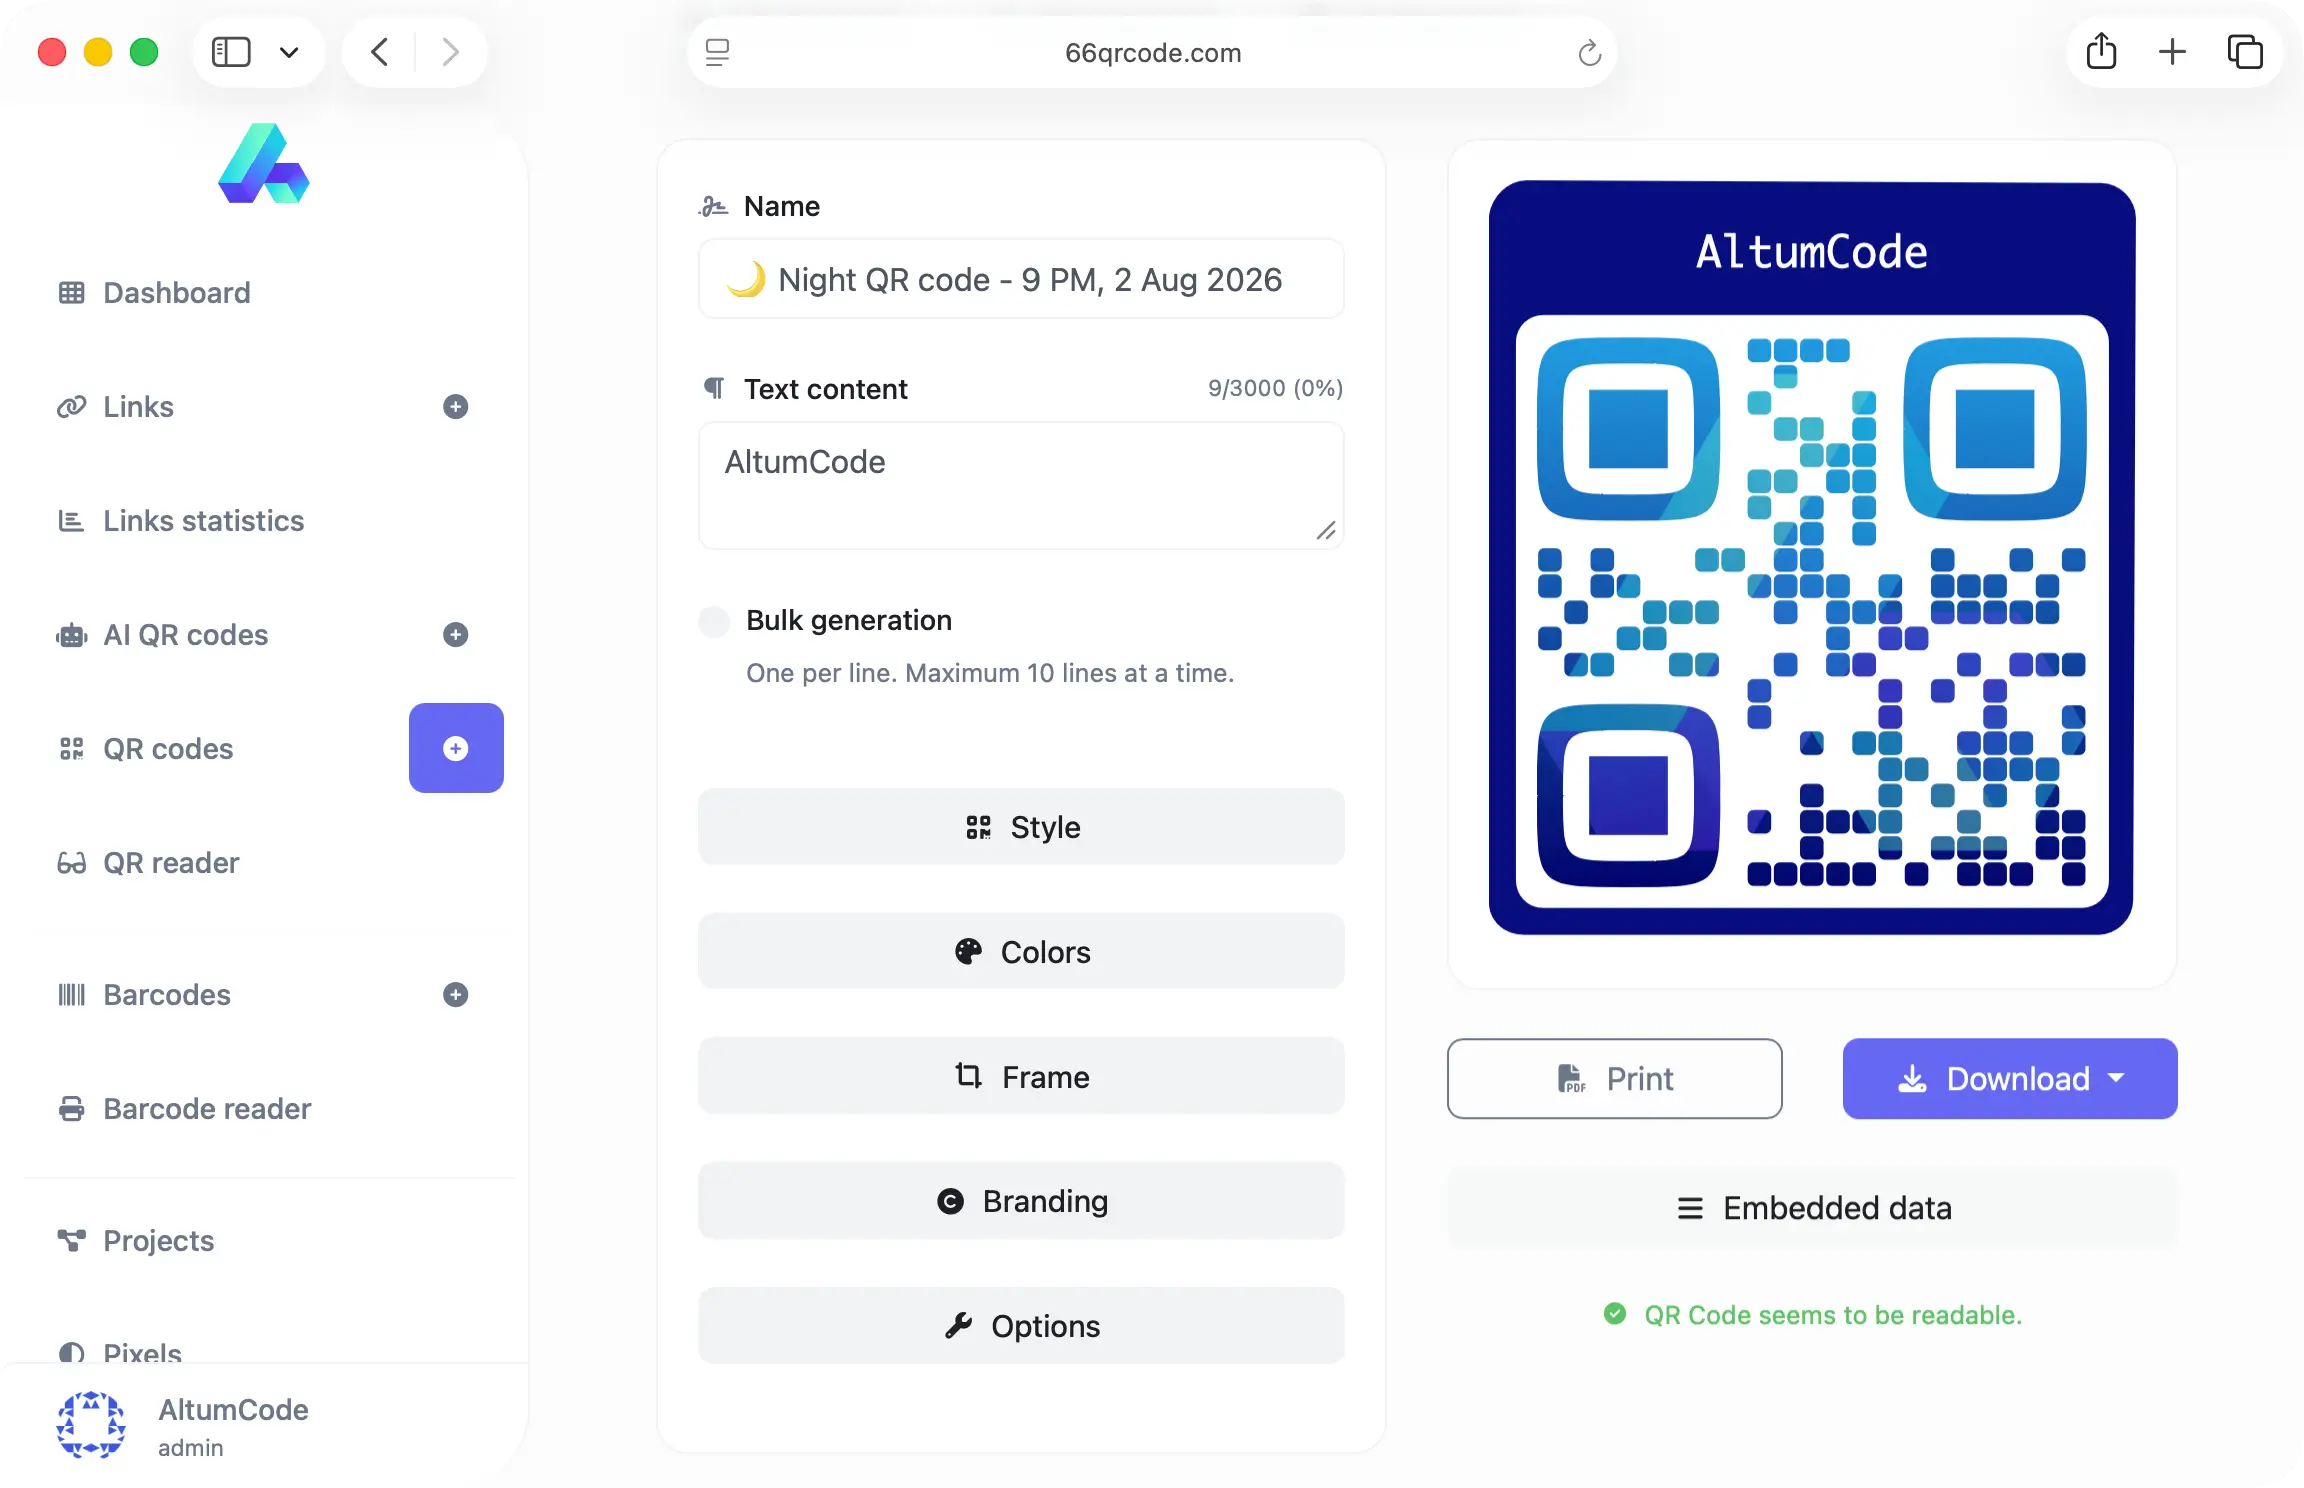Click the Name field label
This screenshot has width=2304, height=1488.
click(x=781, y=206)
